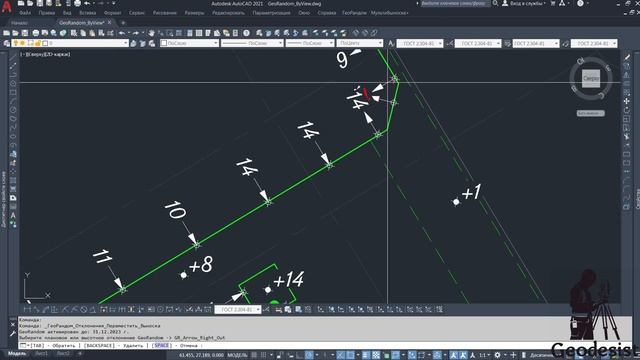
Task: Click the Properties palette icon
Action: (190, 33)
